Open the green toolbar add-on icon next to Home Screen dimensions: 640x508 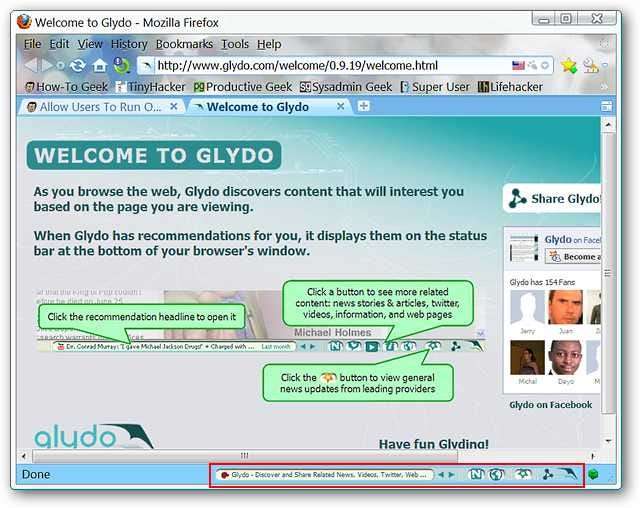click(122, 65)
